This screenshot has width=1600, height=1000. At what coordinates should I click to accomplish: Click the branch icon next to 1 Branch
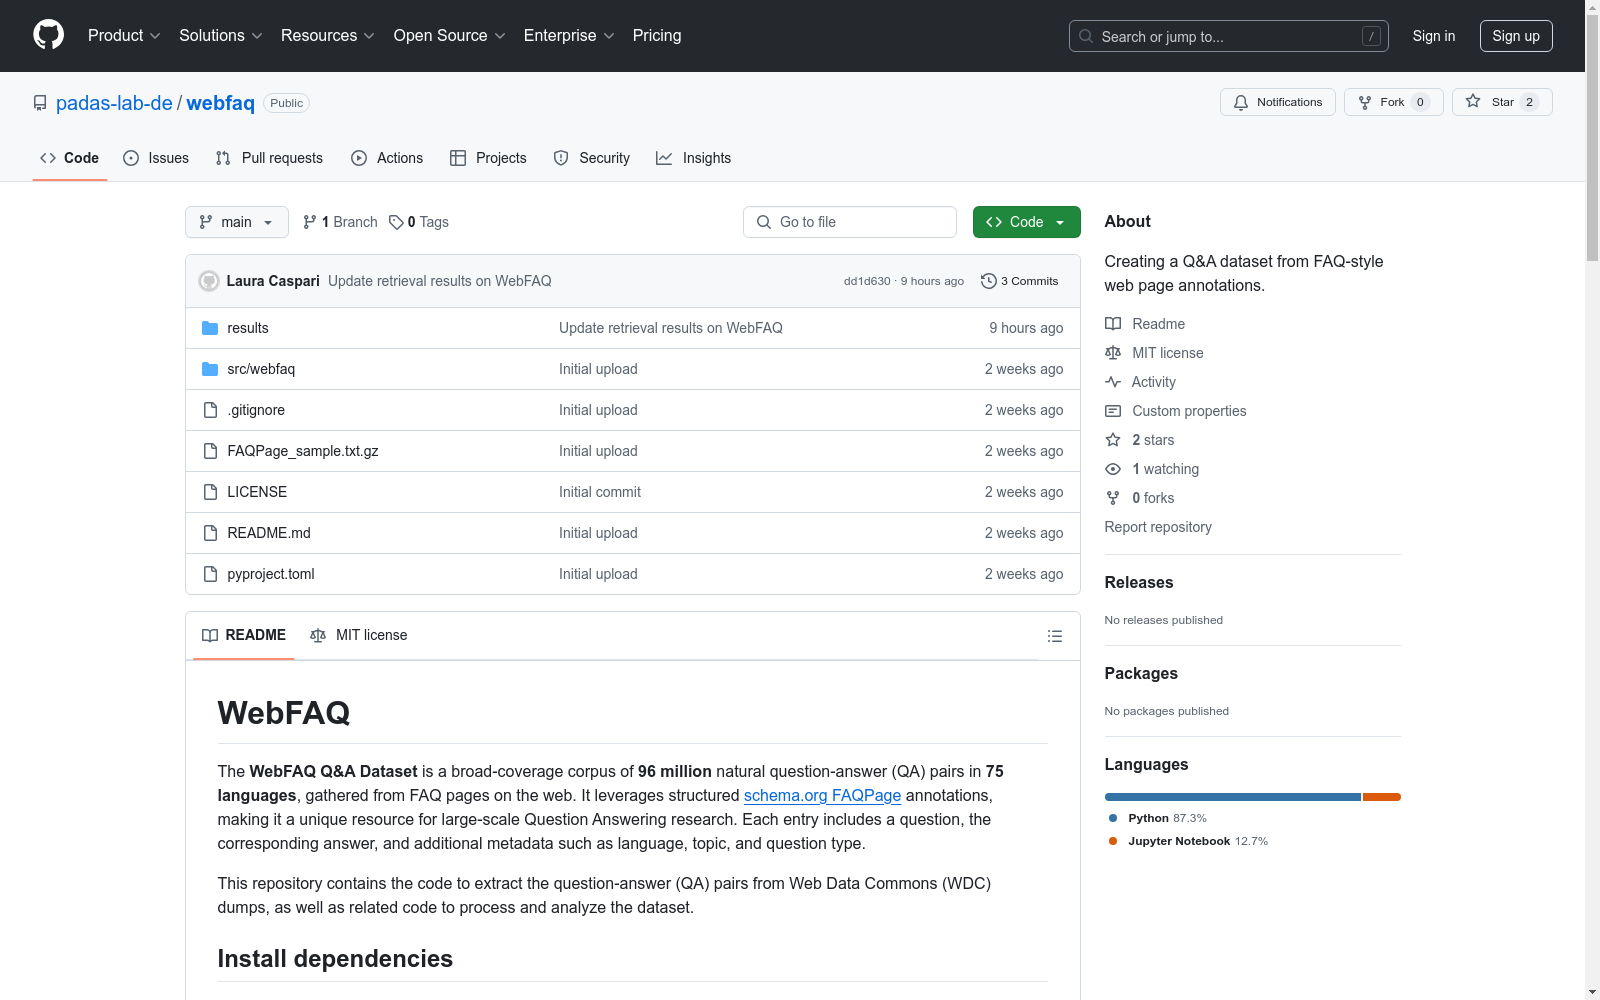310,222
